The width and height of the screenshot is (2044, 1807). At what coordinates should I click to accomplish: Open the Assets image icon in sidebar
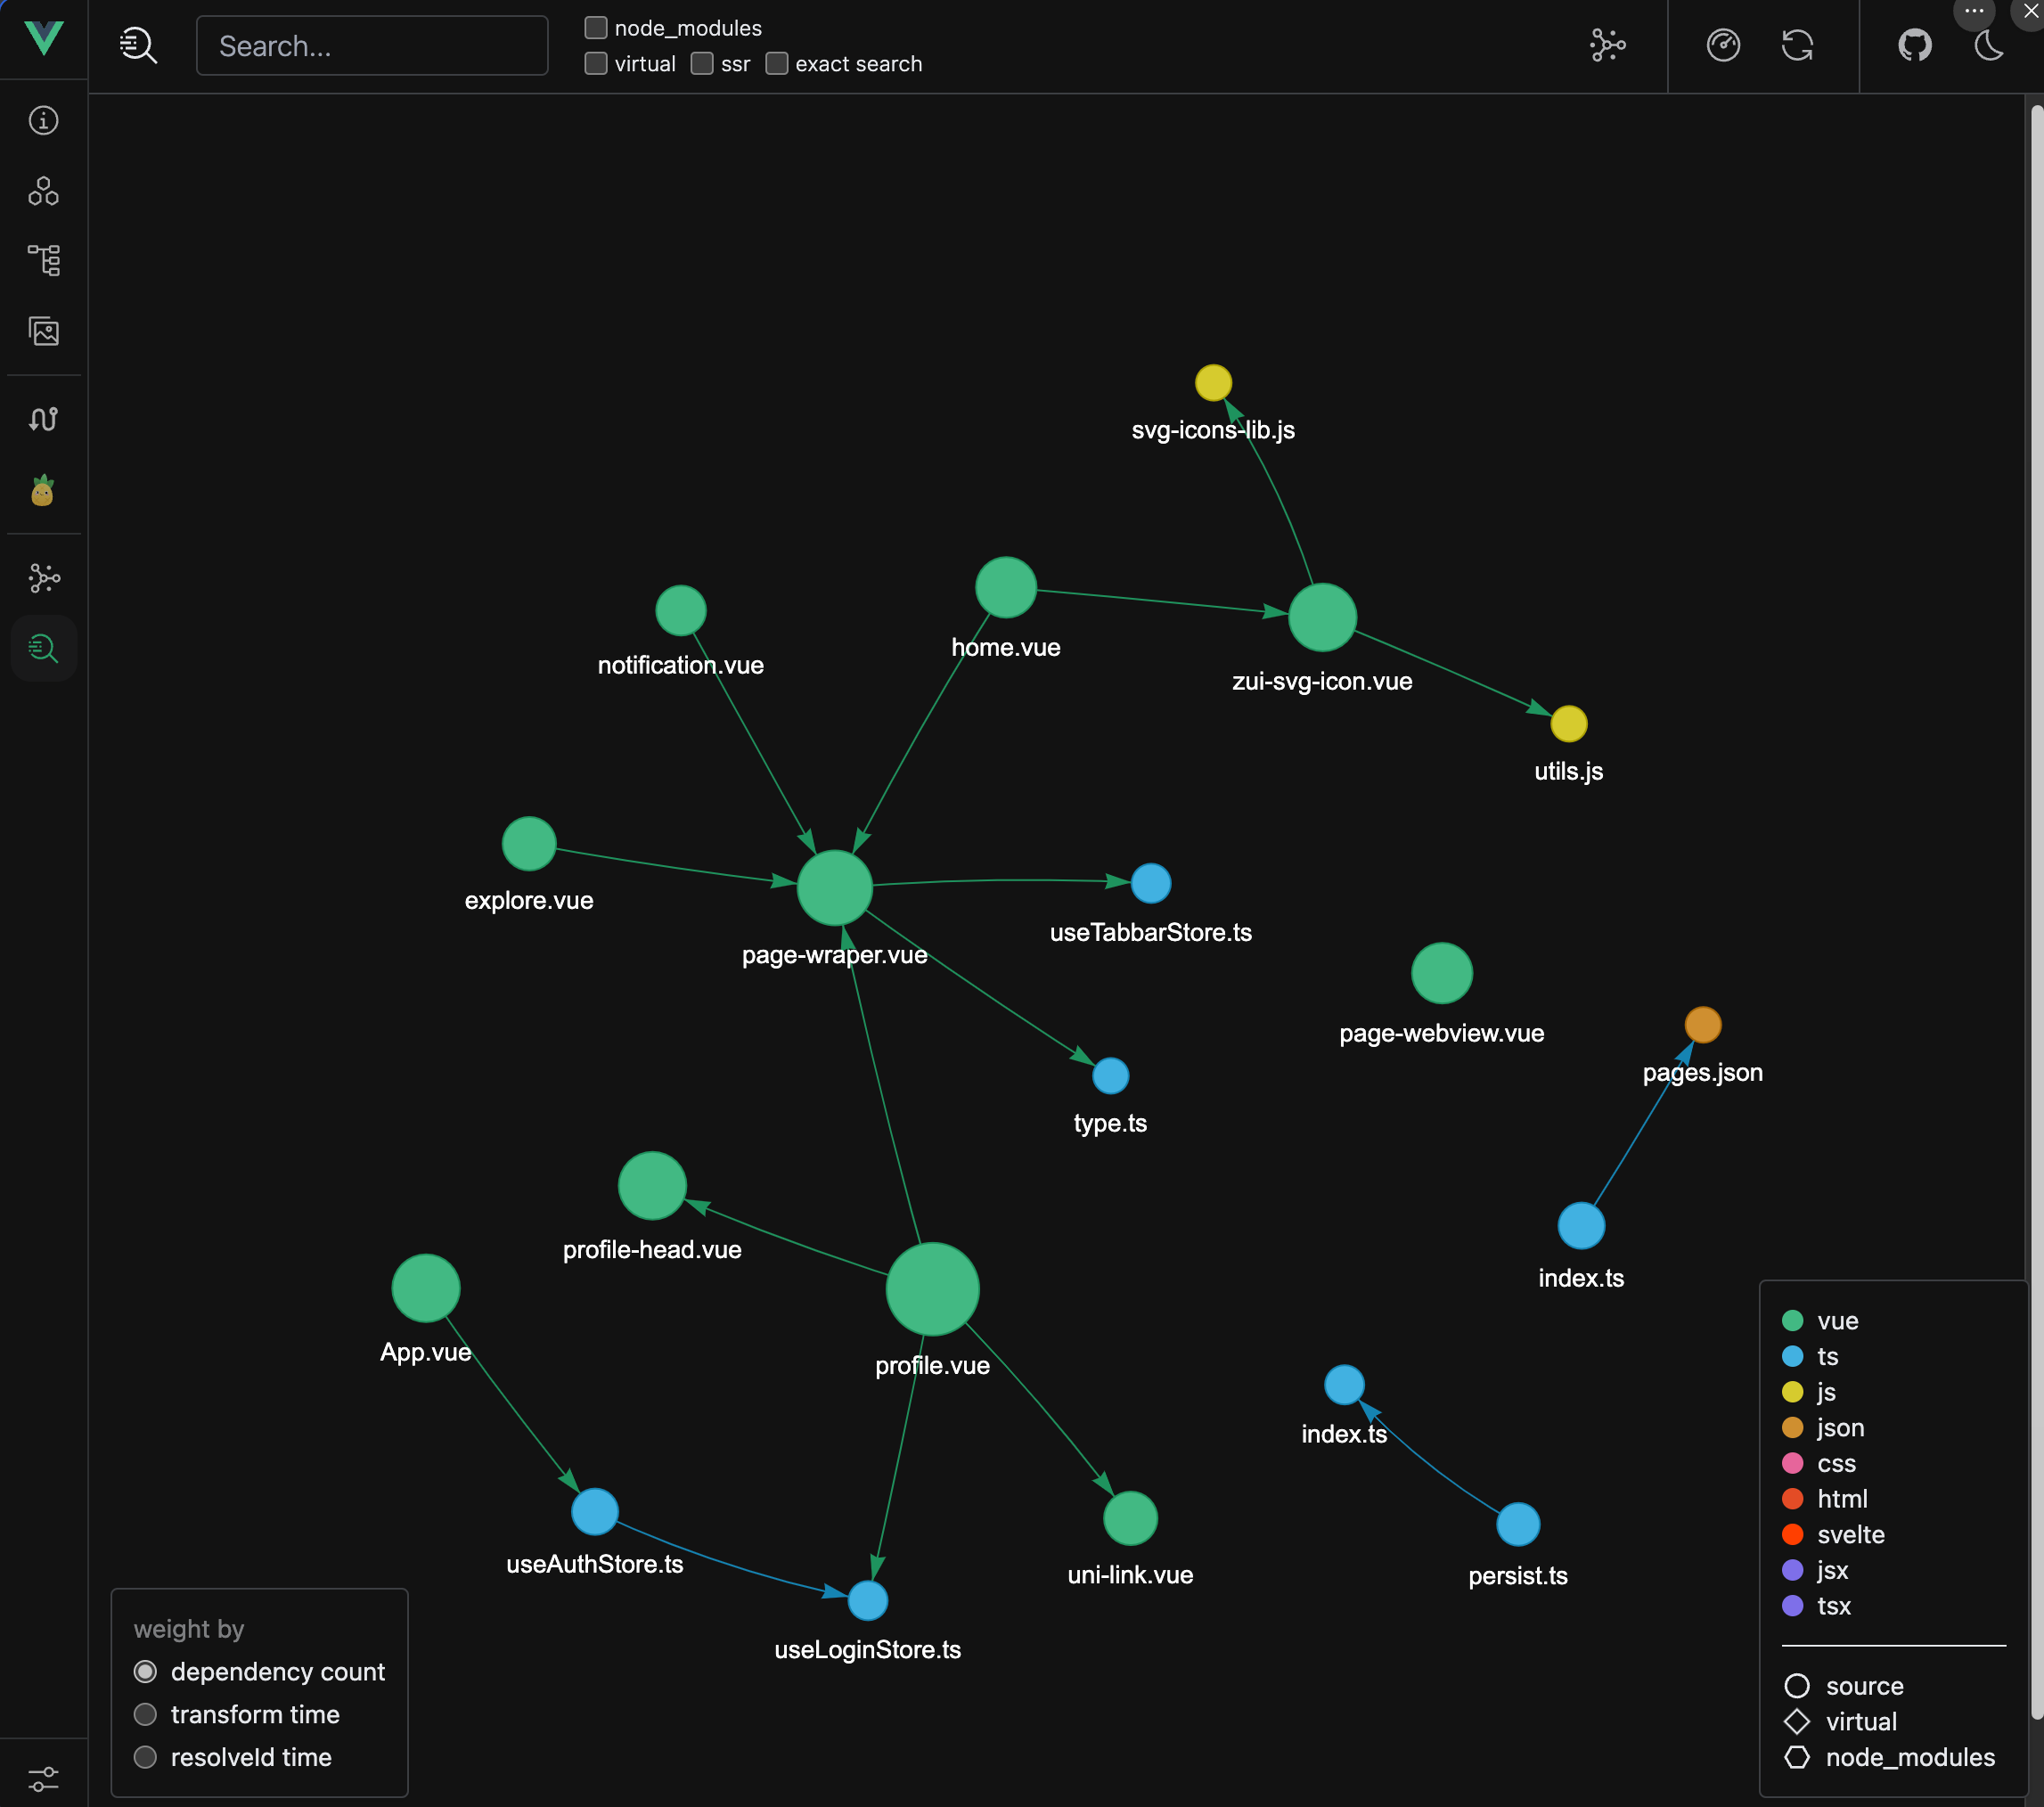pos(43,331)
